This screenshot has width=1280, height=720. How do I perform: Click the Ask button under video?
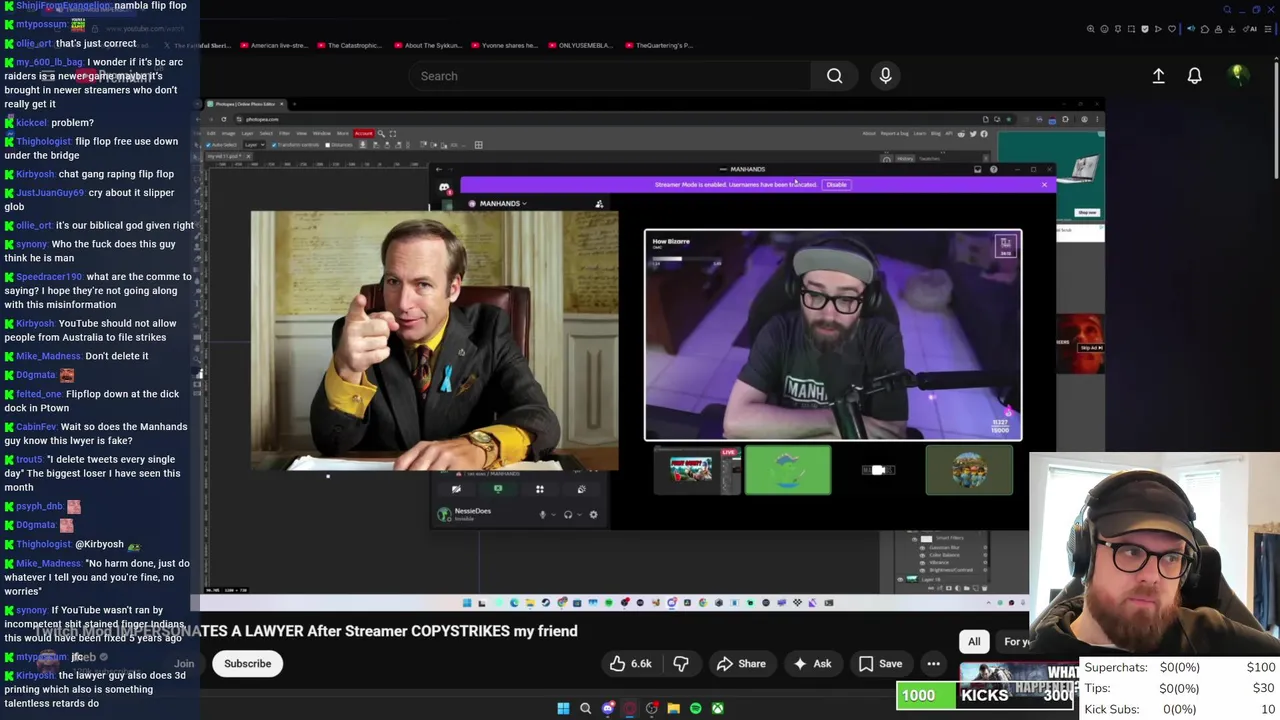[812, 664]
